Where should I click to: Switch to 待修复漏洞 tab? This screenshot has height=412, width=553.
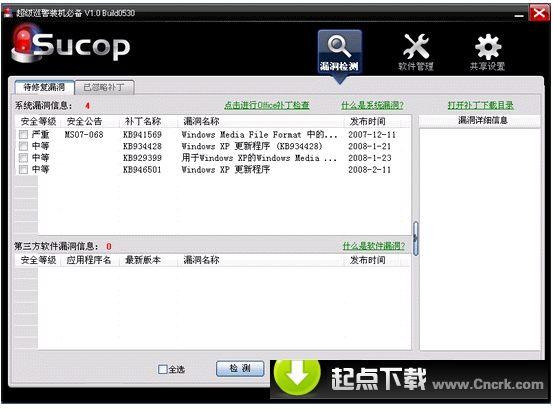(44, 87)
